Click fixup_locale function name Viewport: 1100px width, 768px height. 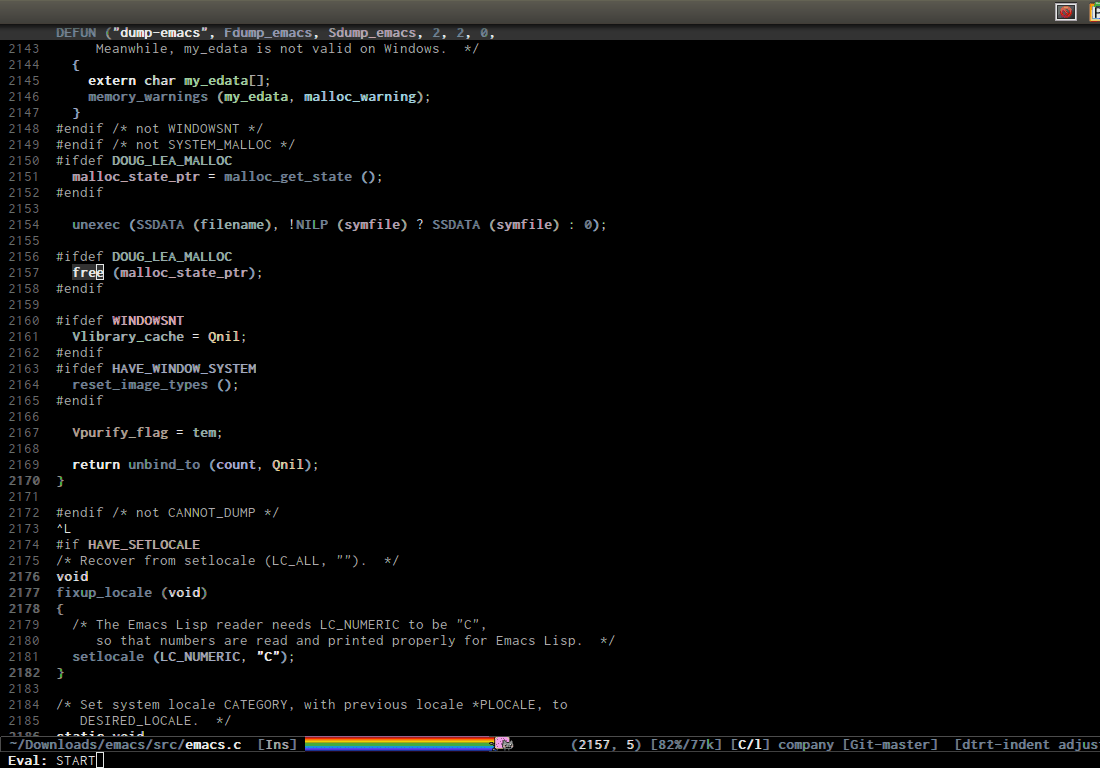[x=104, y=593]
